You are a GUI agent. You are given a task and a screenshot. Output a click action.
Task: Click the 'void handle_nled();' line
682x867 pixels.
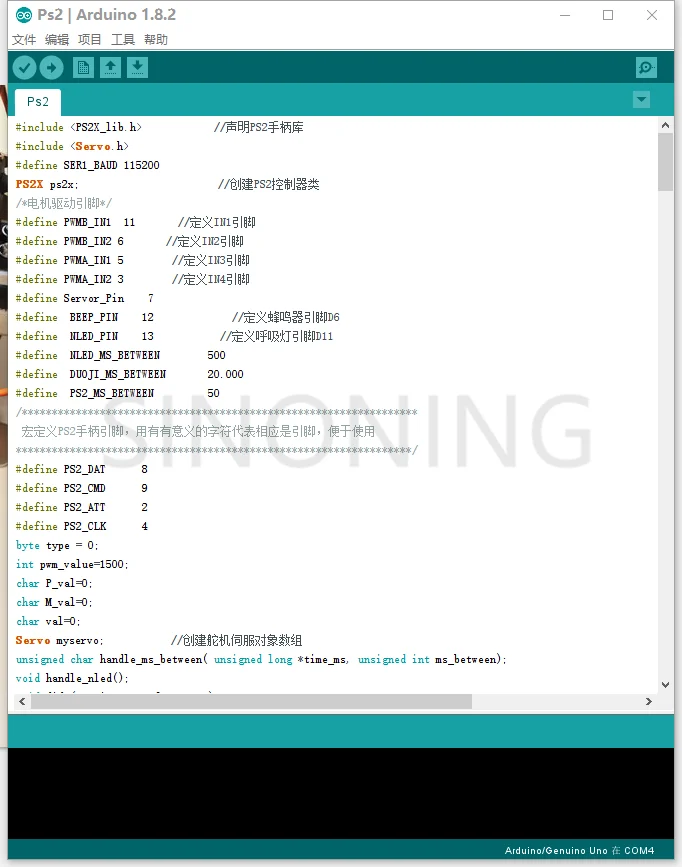[x=72, y=678]
